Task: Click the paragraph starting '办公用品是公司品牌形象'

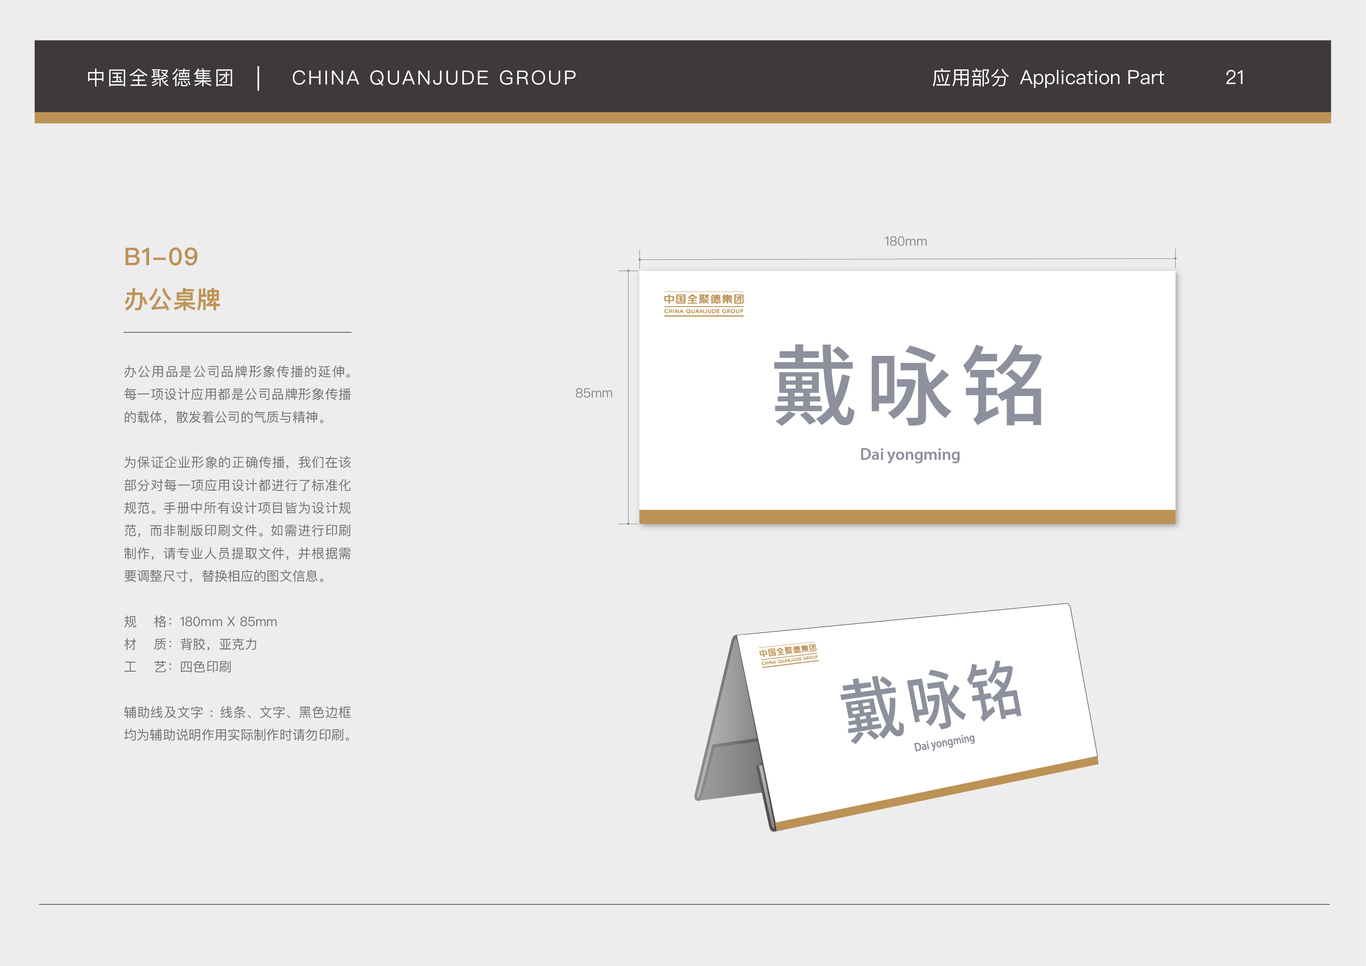Action: point(238,394)
